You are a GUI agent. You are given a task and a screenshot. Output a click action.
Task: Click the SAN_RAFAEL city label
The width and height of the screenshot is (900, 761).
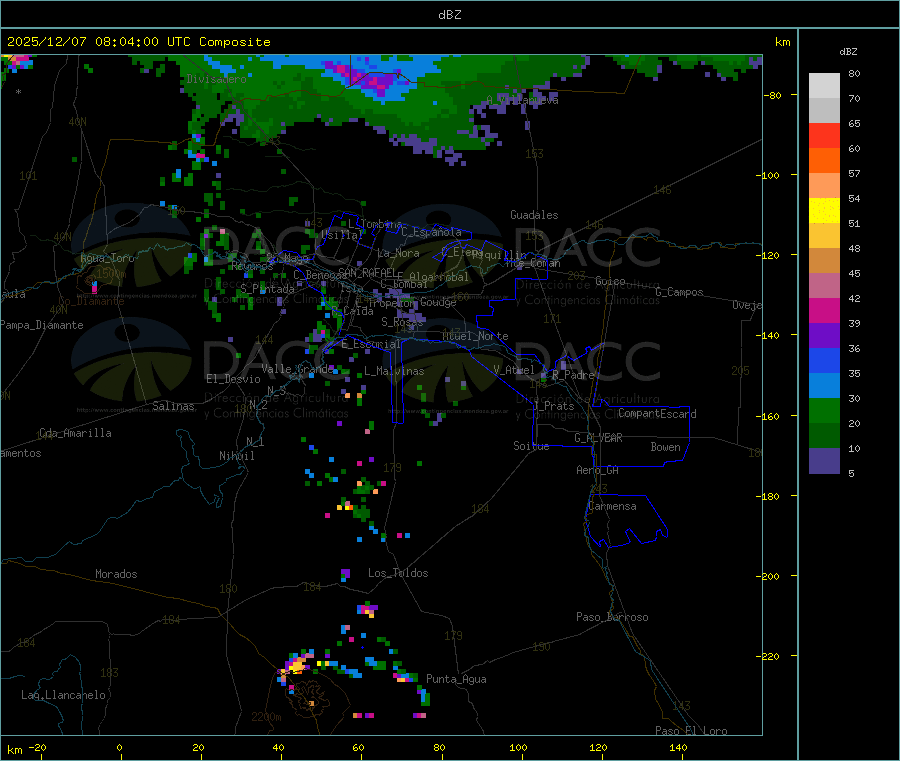point(367,272)
